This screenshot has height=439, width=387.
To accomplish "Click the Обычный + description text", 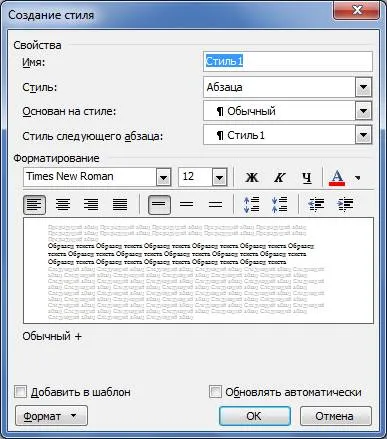I will (52, 336).
